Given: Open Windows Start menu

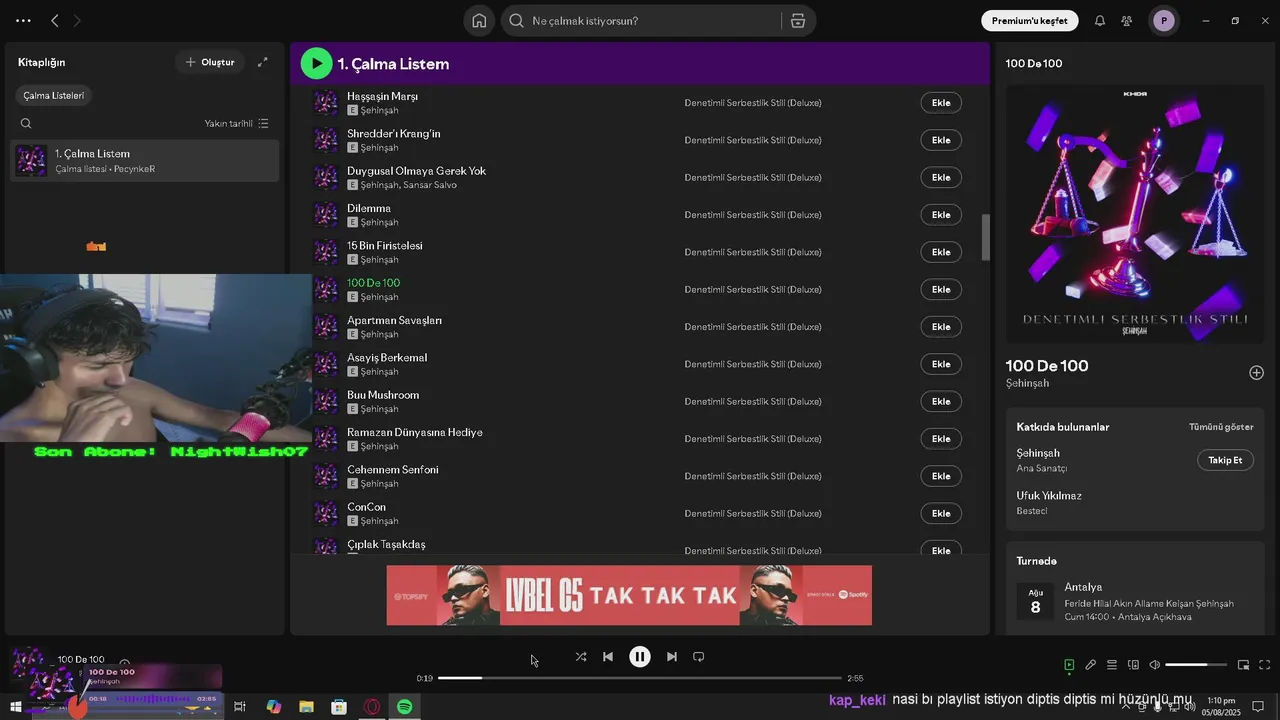Looking at the screenshot, I should click(x=15, y=707).
